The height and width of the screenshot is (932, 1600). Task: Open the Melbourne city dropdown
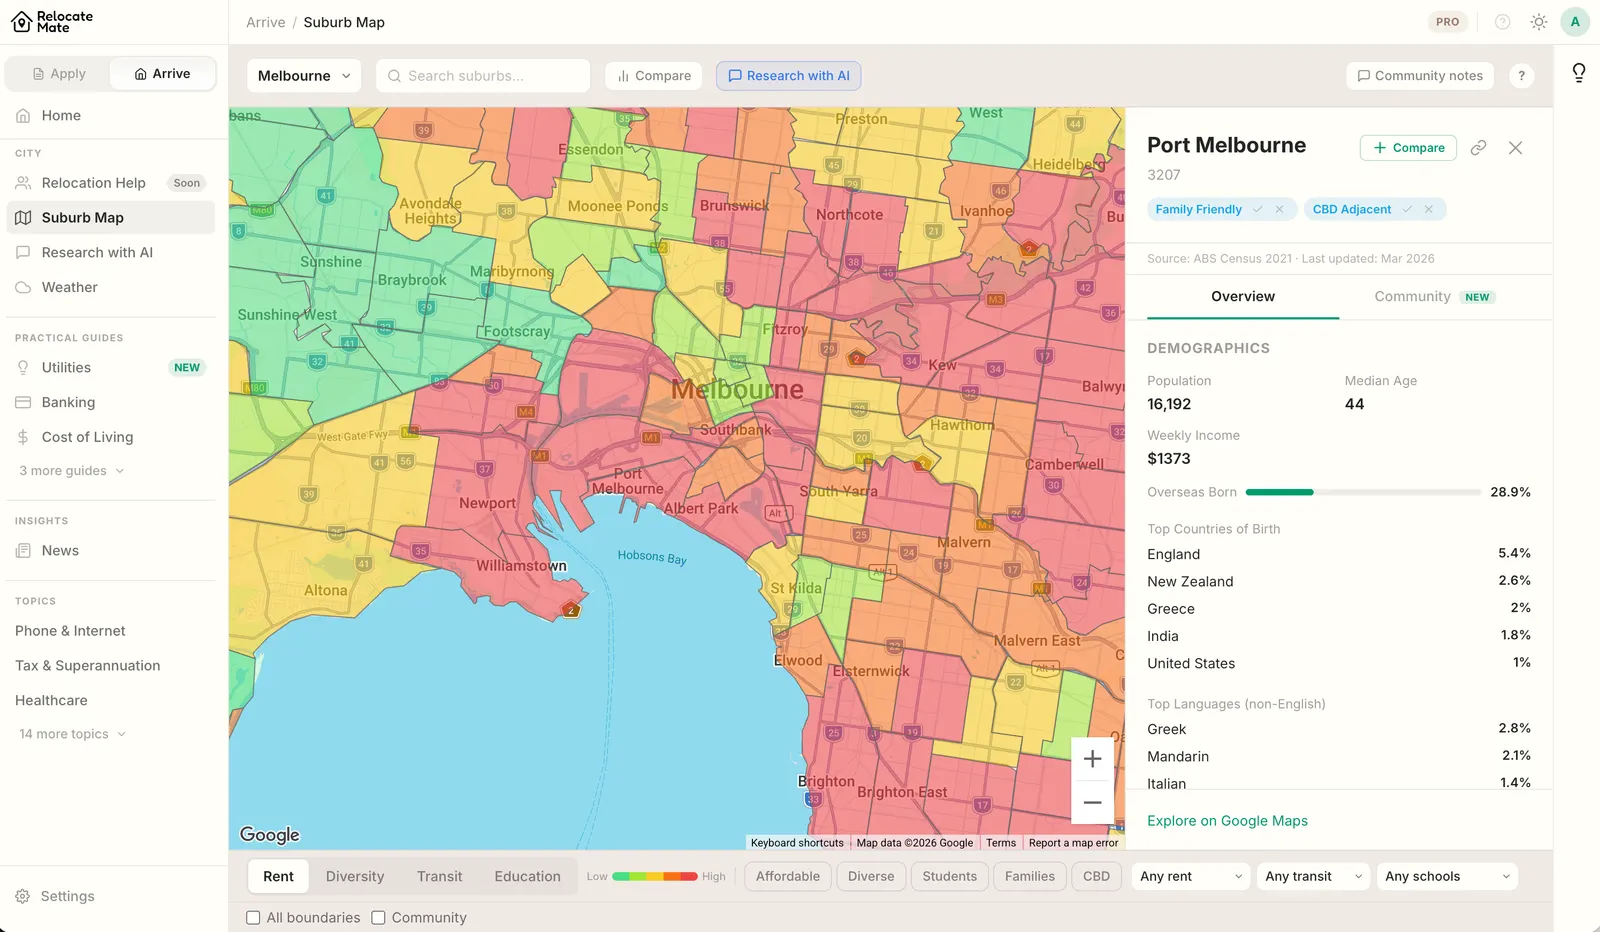tap(304, 76)
